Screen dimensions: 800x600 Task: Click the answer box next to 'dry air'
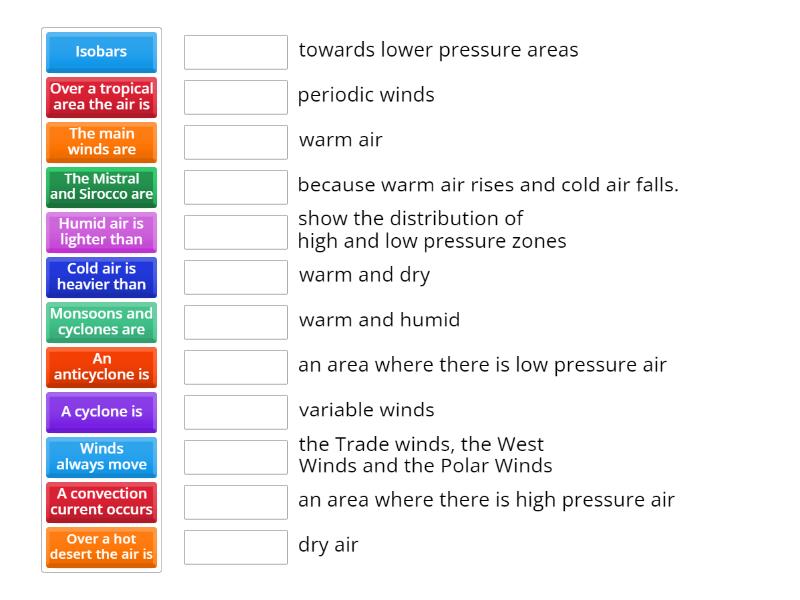[235, 546]
